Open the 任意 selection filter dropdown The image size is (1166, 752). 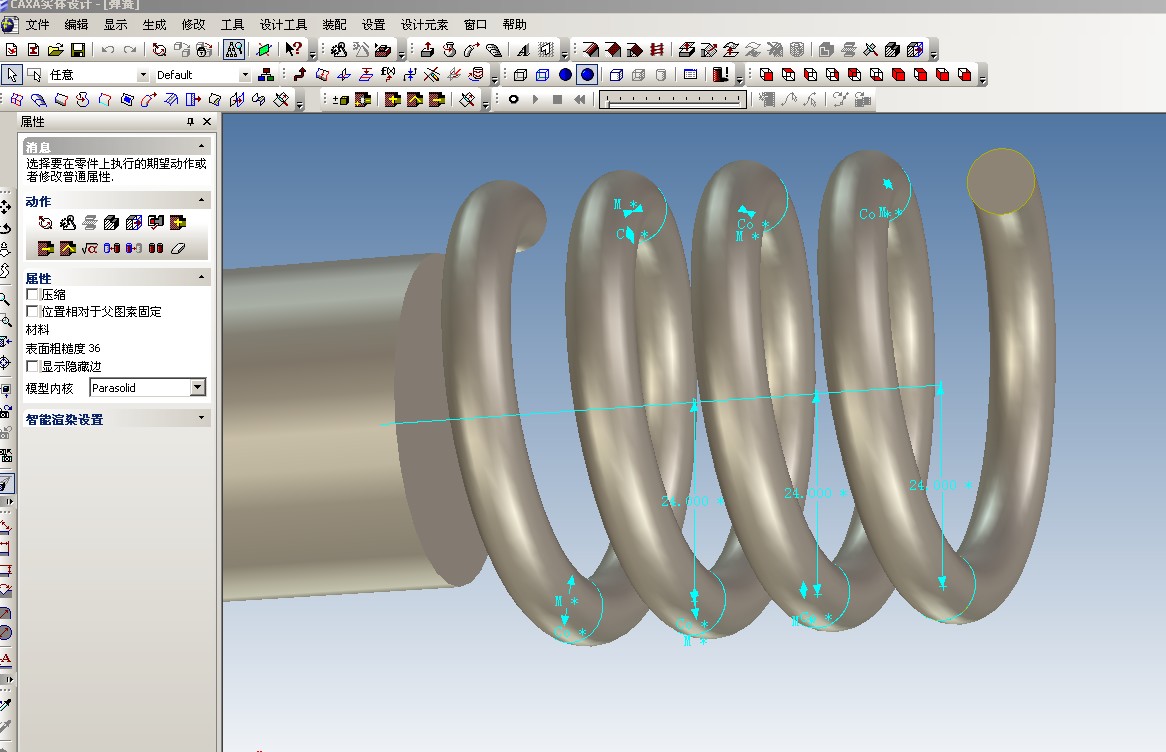click(x=143, y=75)
